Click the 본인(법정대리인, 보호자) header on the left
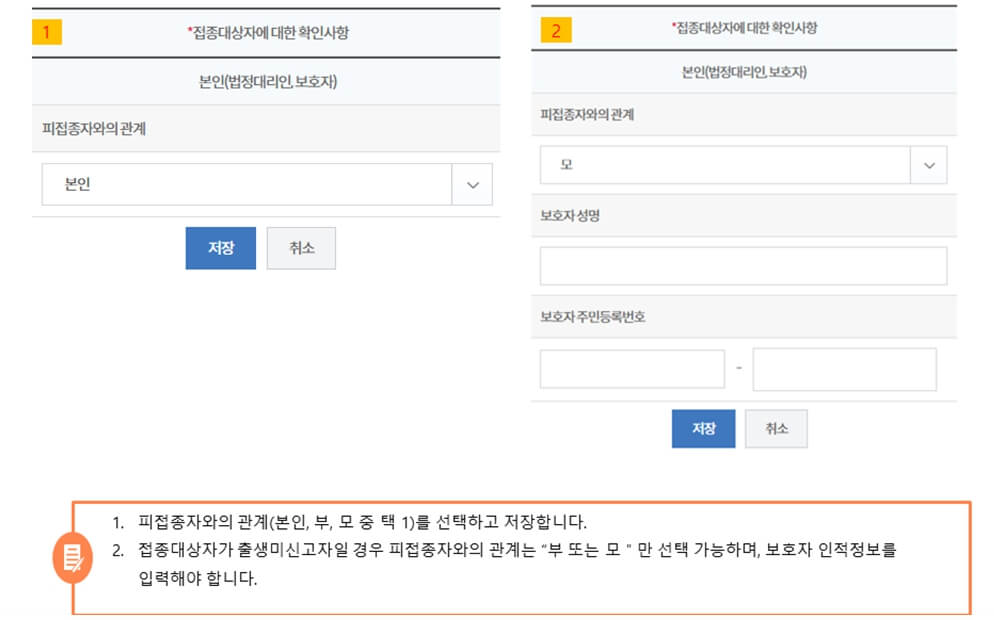Viewport: 994px width, 620px height. pos(266,82)
